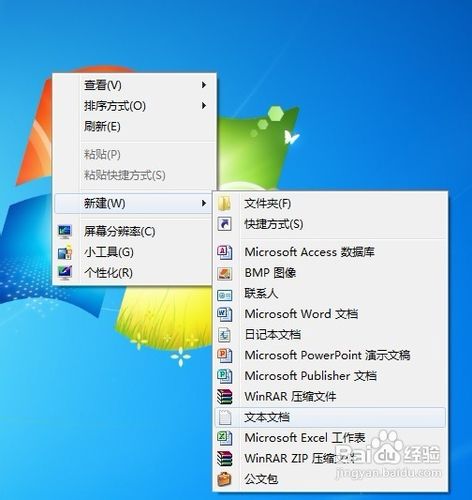472x500 pixels.
Task: Create a Microsoft Publisher 文档
Action: 330,376
